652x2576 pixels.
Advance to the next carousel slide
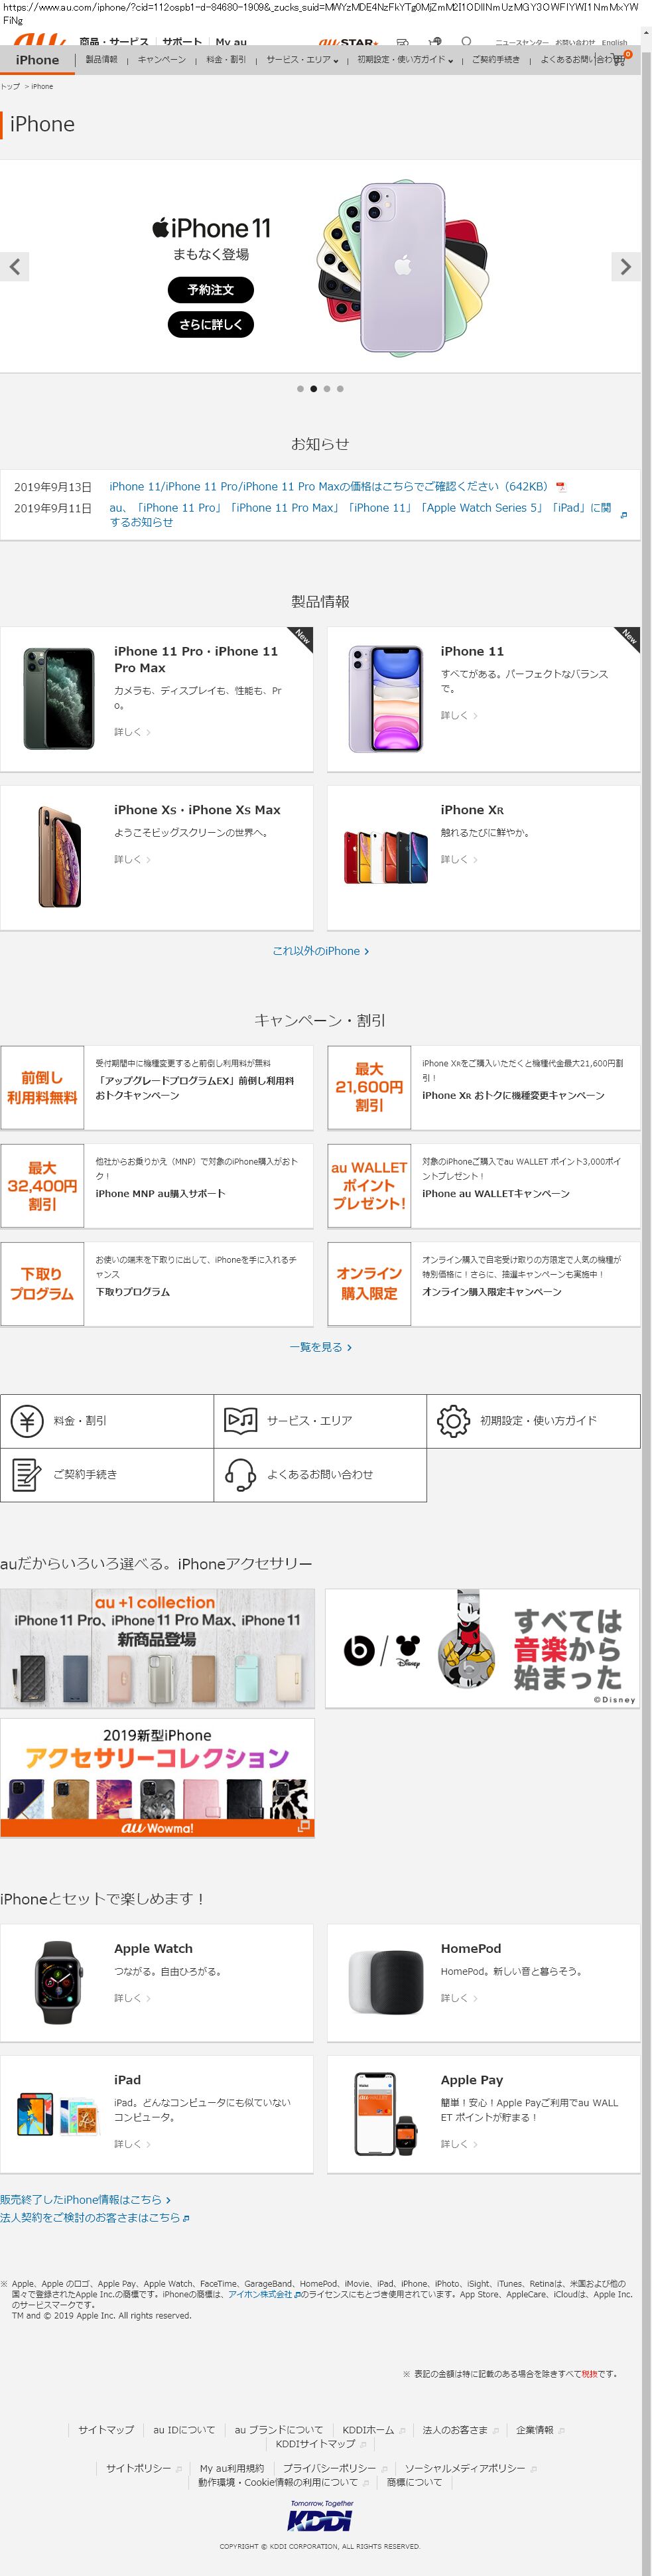pyautogui.click(x=625, y=267)
